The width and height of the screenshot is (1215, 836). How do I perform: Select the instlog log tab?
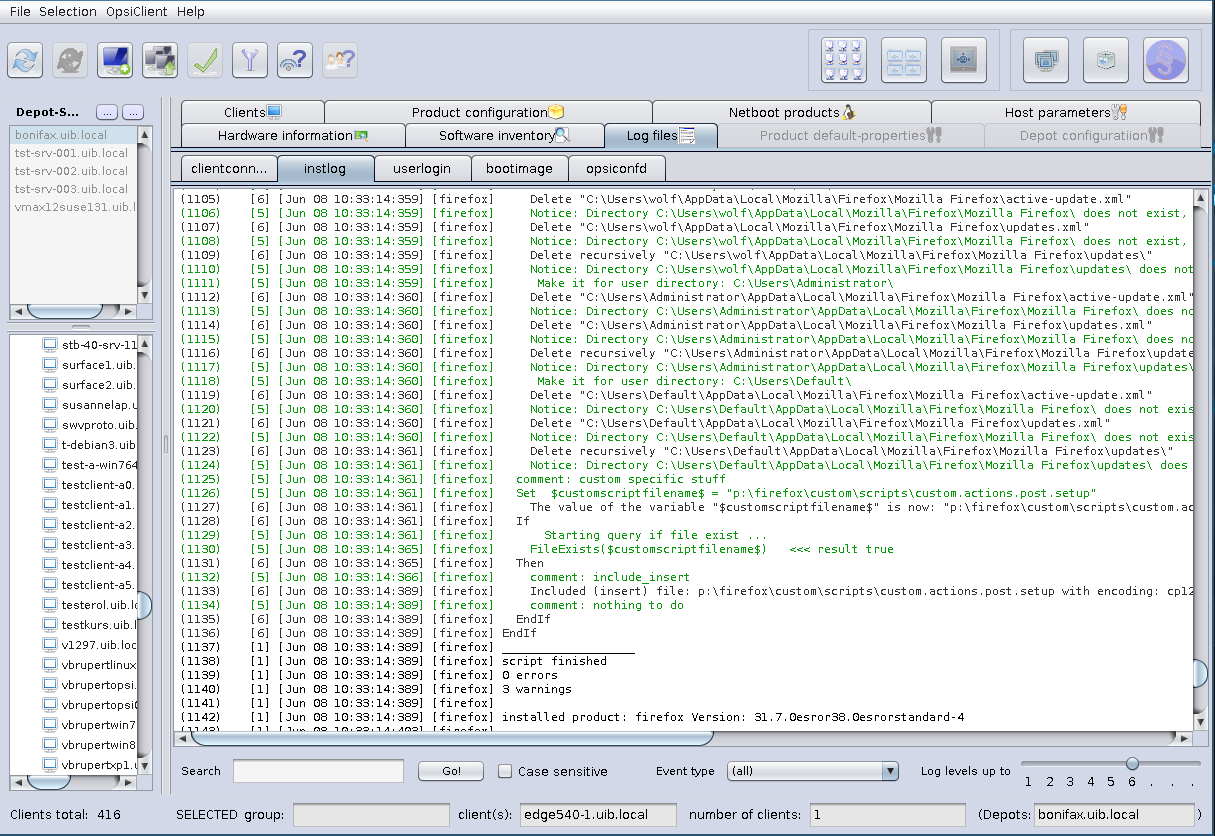pos(325,169)
